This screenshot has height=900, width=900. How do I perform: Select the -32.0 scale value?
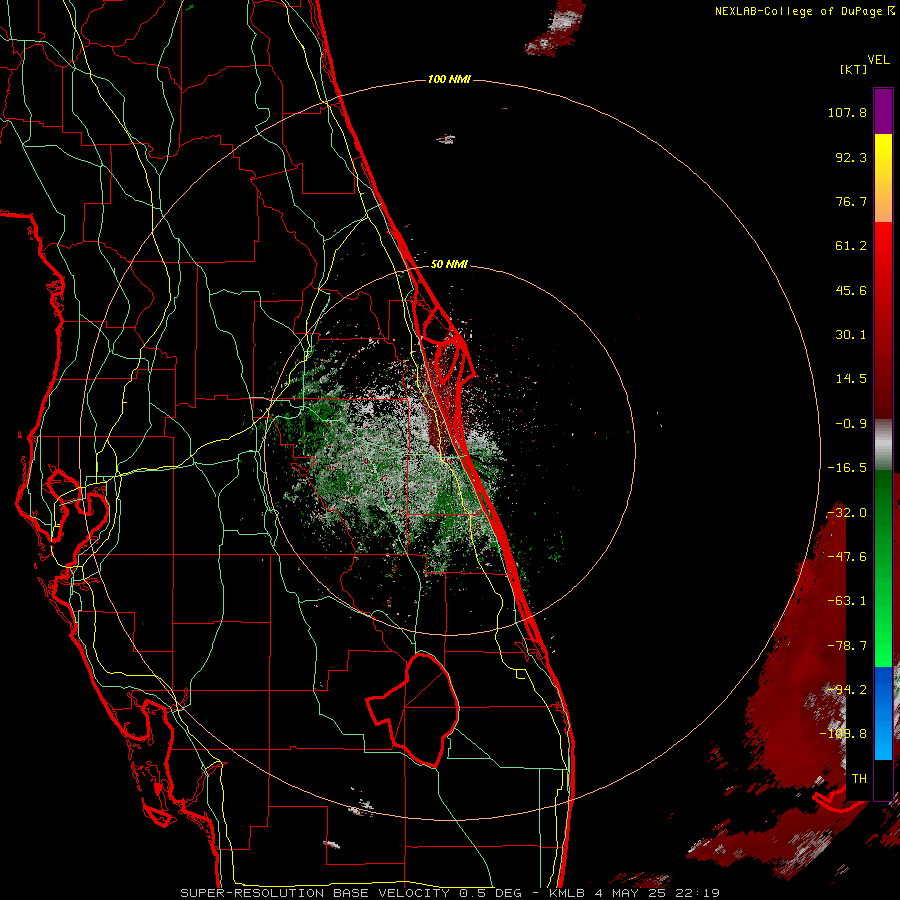click(x=847, y=513)
